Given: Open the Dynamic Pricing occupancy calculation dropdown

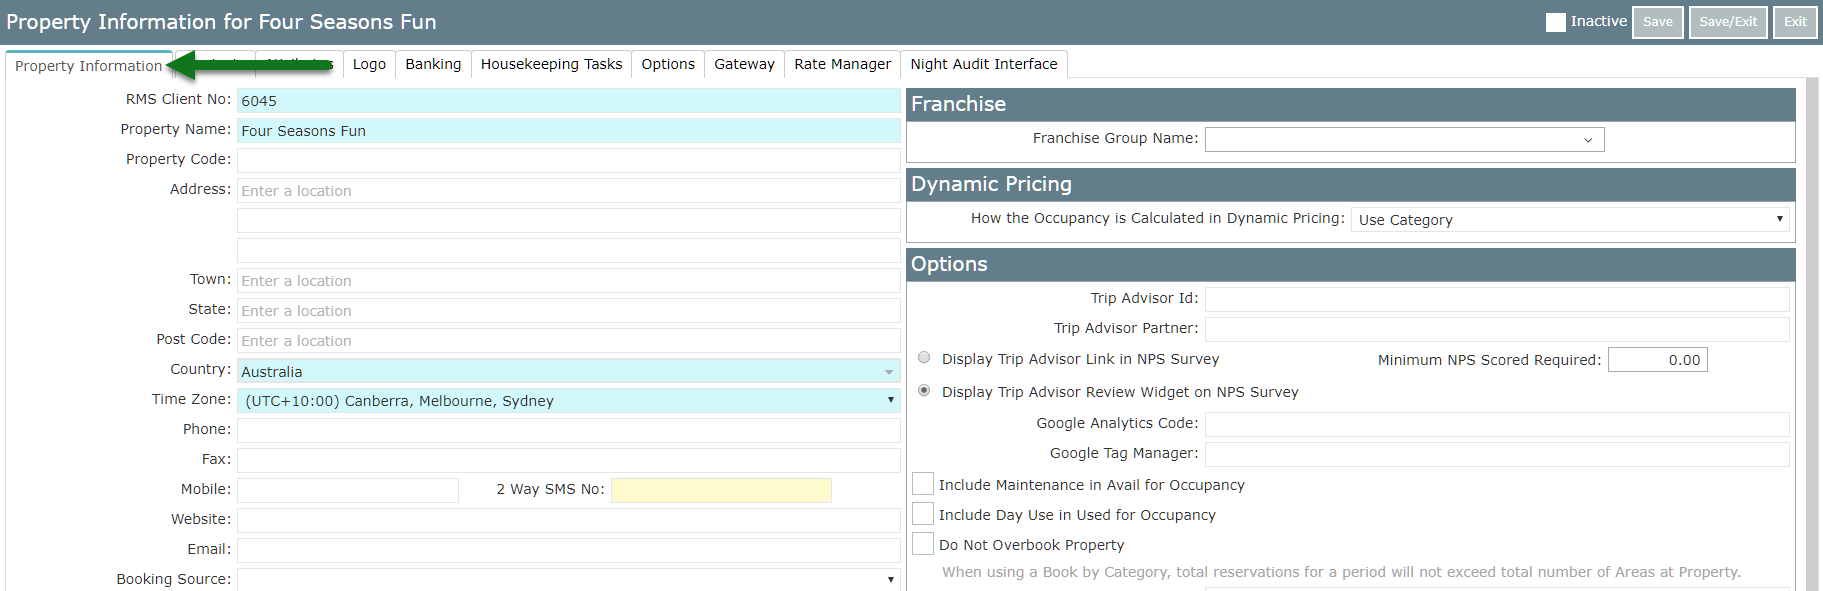Looking at the screenshot, I should pyautogui.click(x=1570, y=219).
